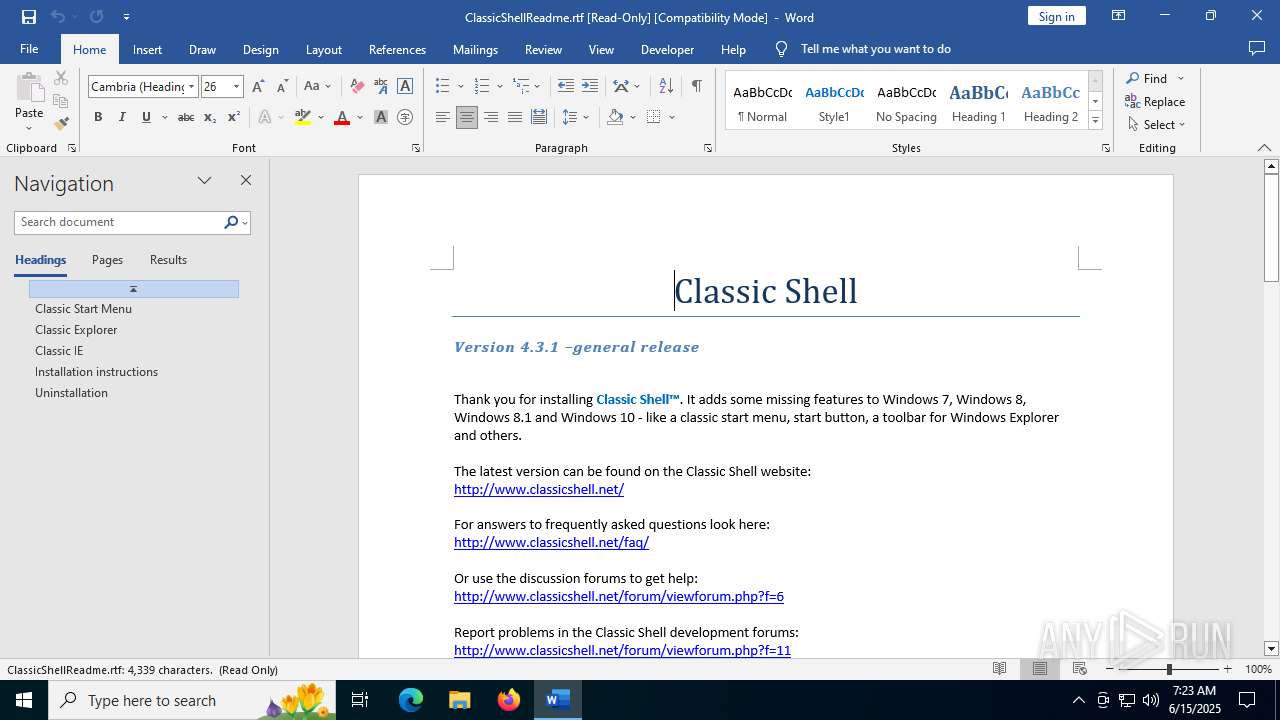1280x720 pixels.
Task: Click Increase Indent icon
Action: pyautogui.click(x=590, y=86)
